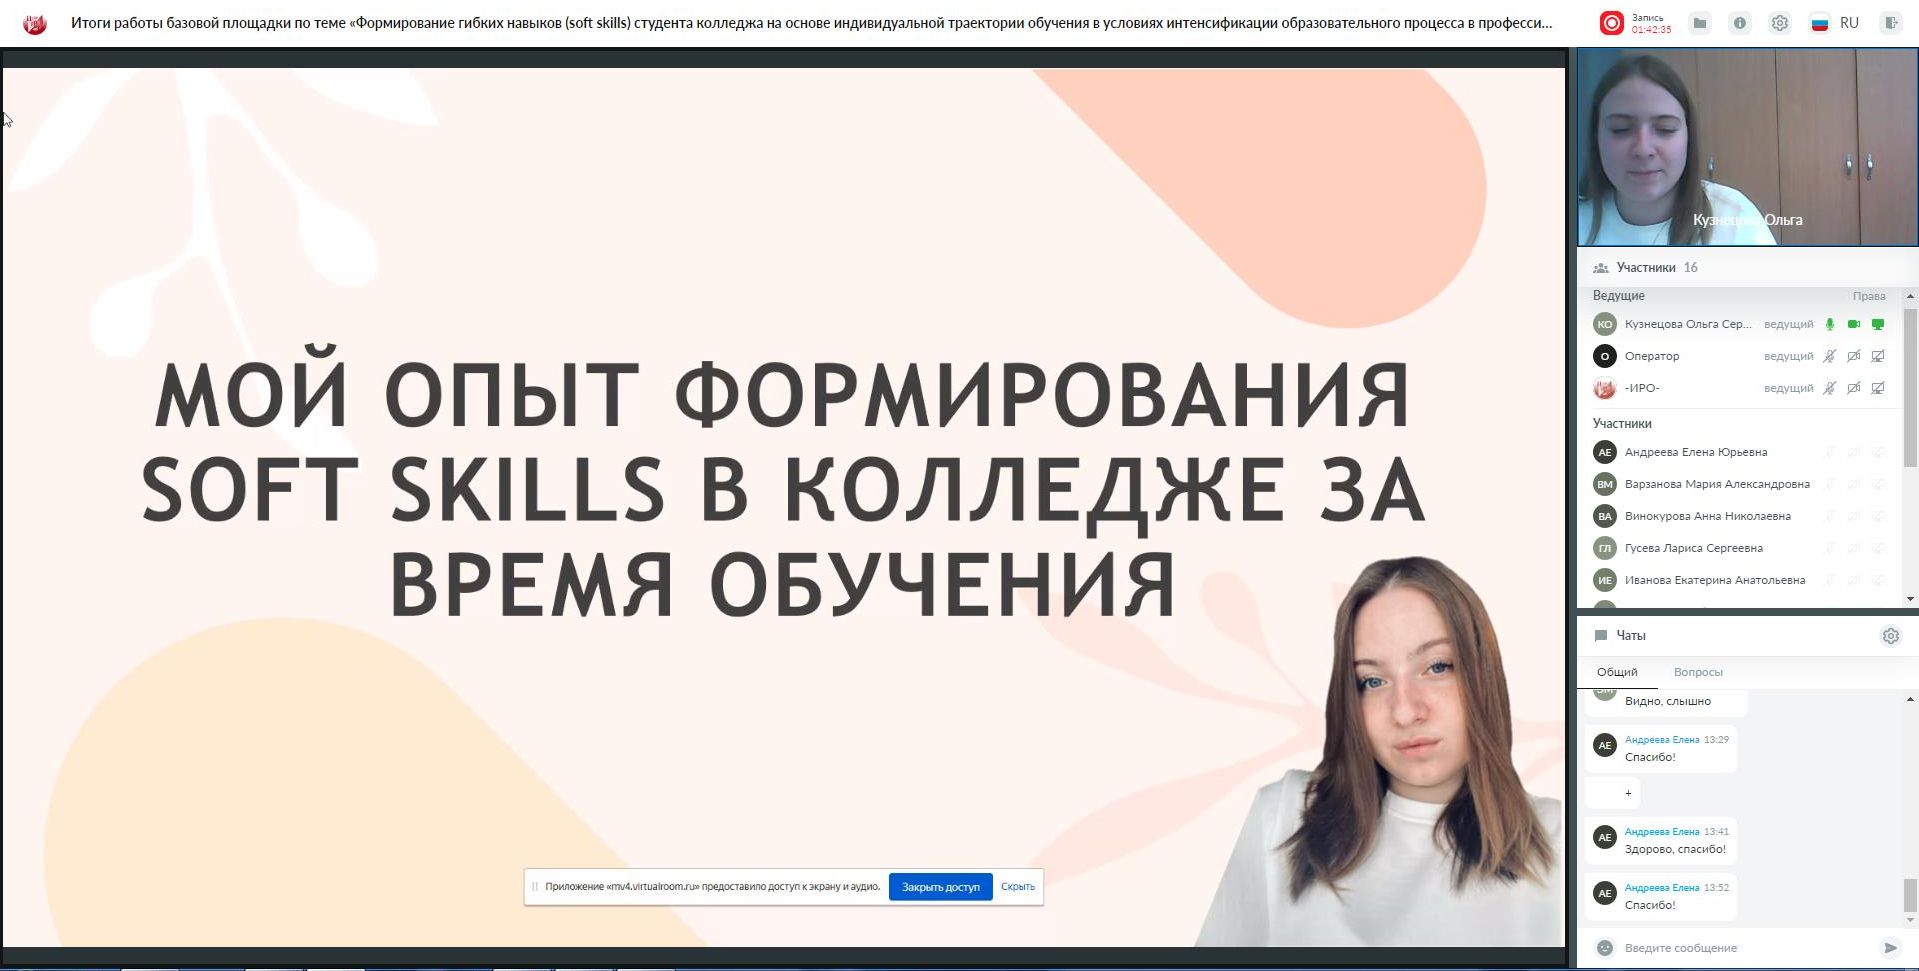
Task: Click the Скрыть link in sharing bar
Action: point(1018,887)
